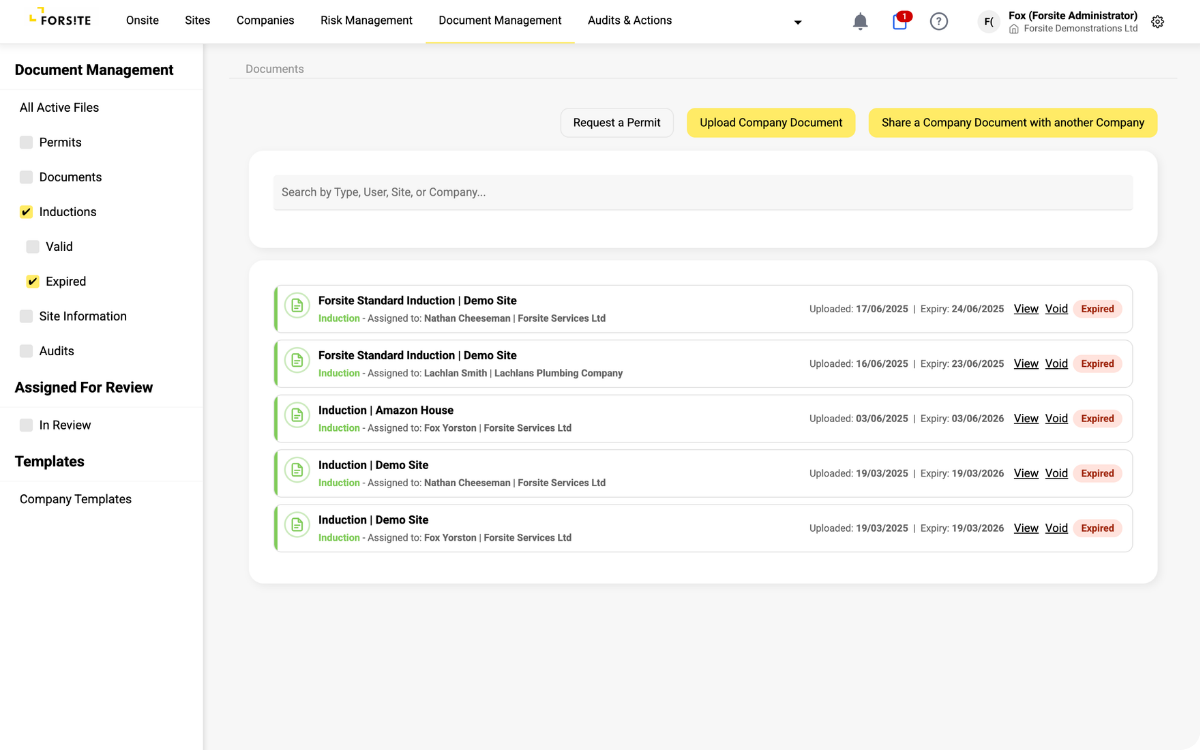Open the help question mark icon
This screenshot has width=1200, height=750.
click(x=938, y=21)
